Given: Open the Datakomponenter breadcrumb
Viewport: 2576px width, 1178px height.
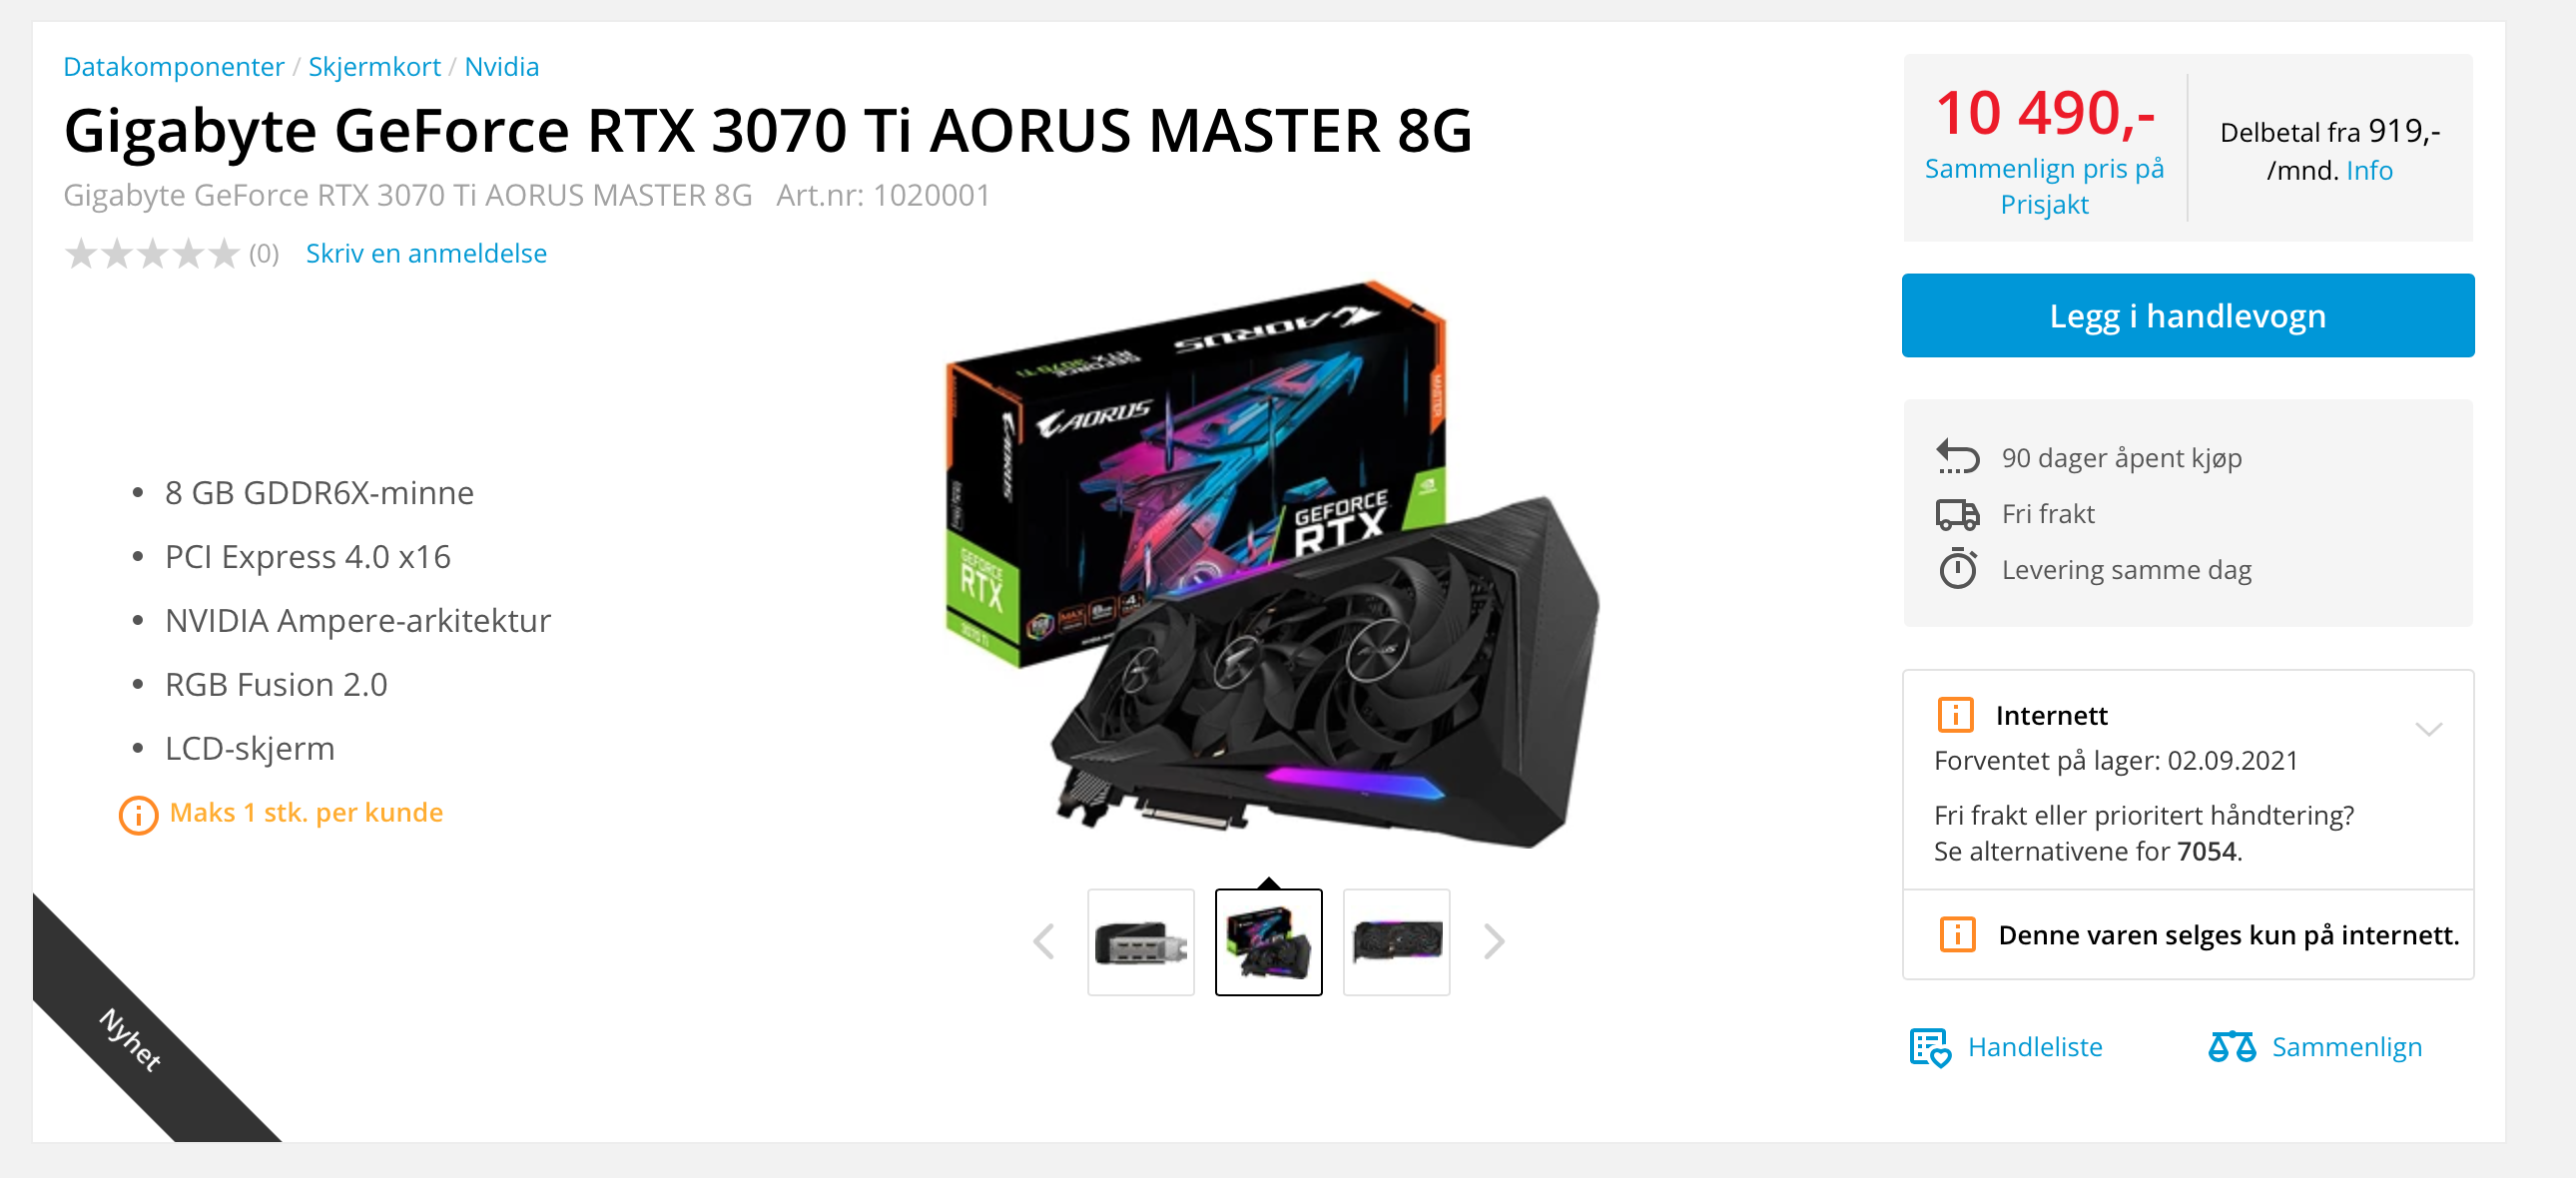Looking at the screenshot, I should point(173,67).
